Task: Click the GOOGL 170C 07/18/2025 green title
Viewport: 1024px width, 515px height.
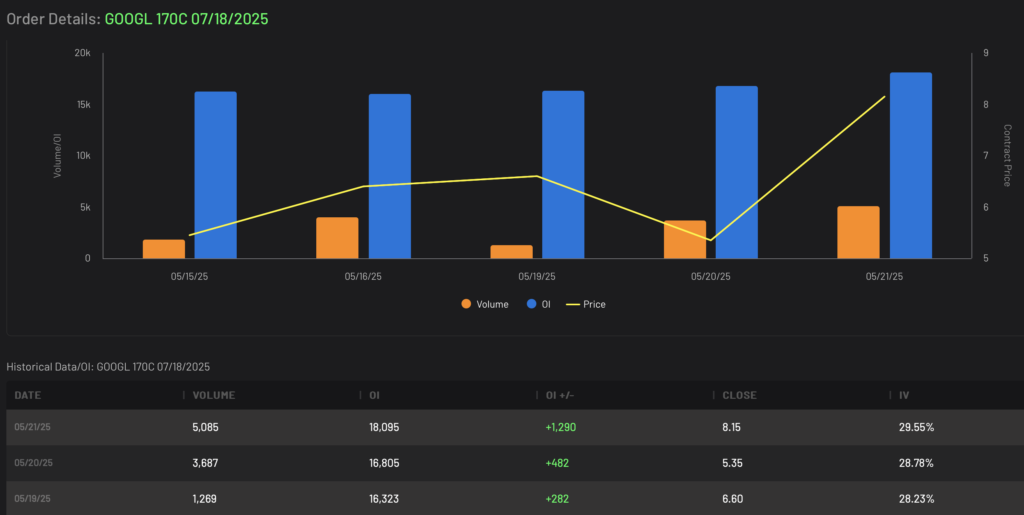Action: point(186,19)
